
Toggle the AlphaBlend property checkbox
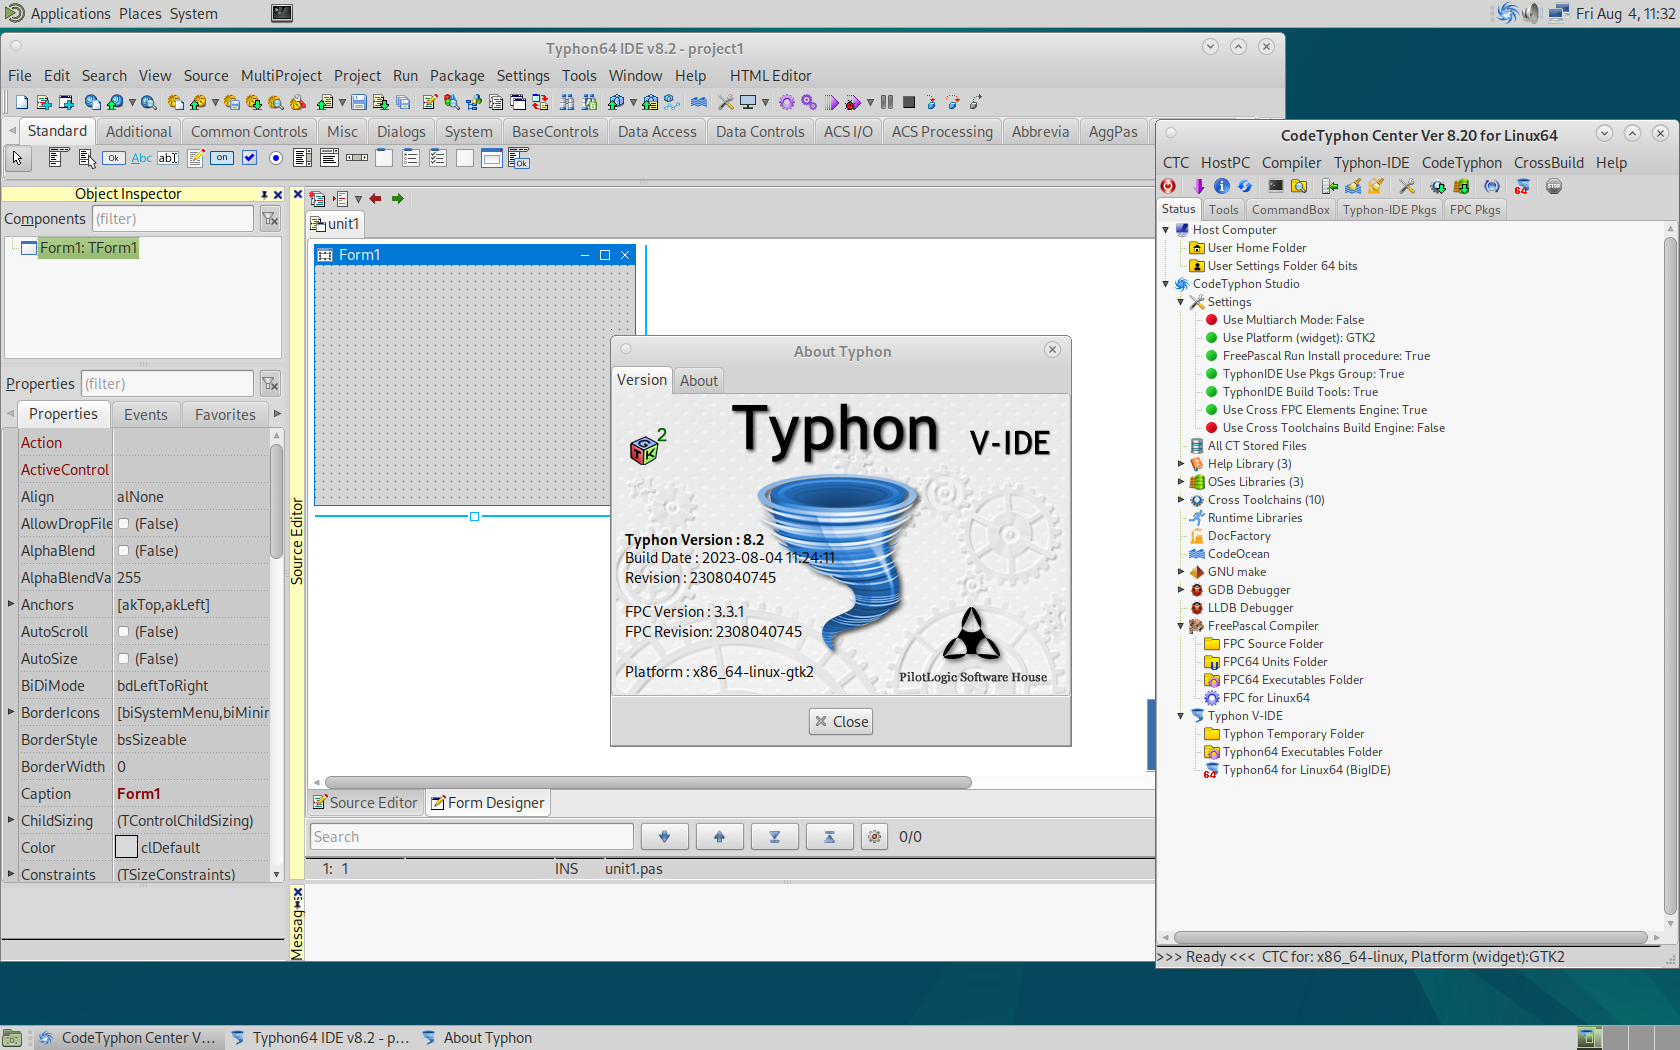tap(124, 550)
